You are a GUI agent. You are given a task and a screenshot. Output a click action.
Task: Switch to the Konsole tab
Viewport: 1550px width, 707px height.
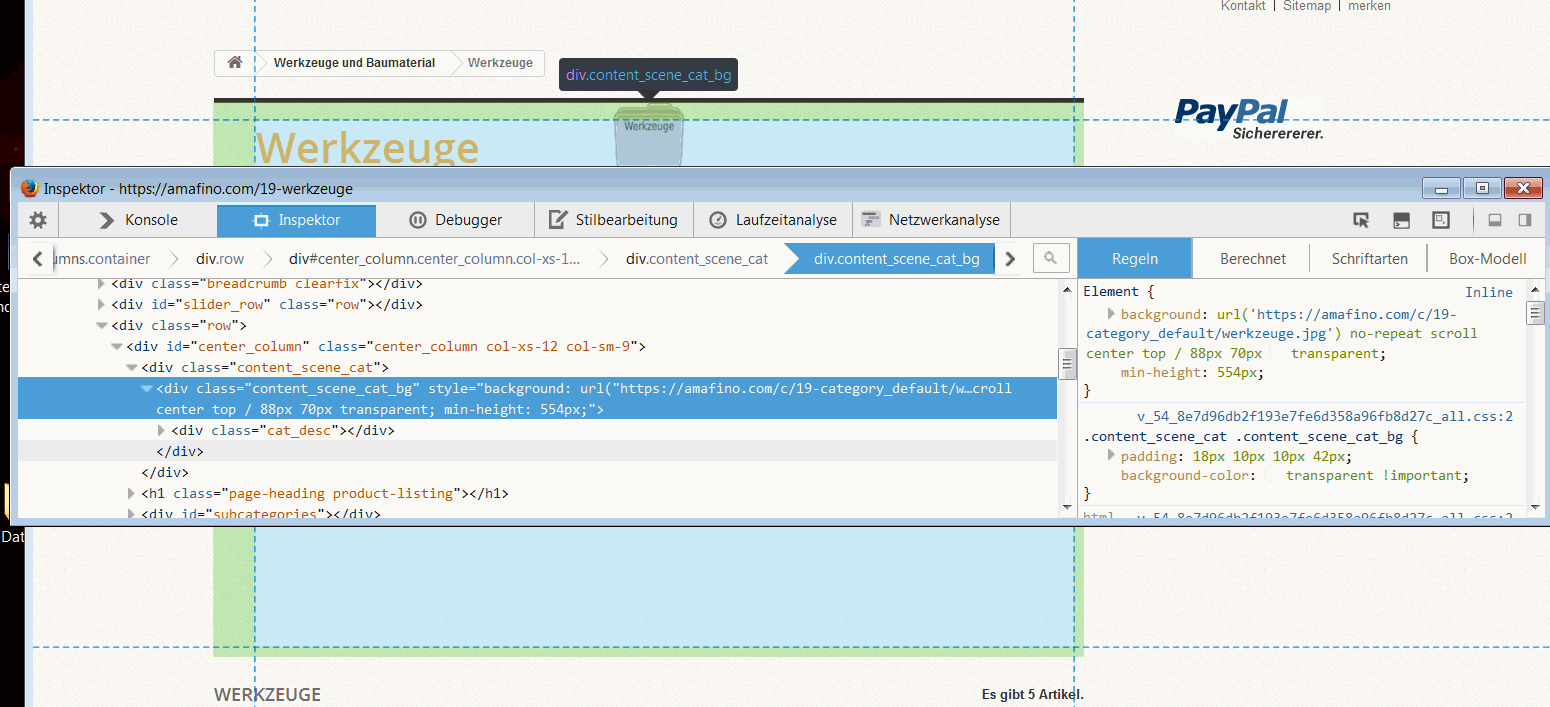click(x=138, y=220)
